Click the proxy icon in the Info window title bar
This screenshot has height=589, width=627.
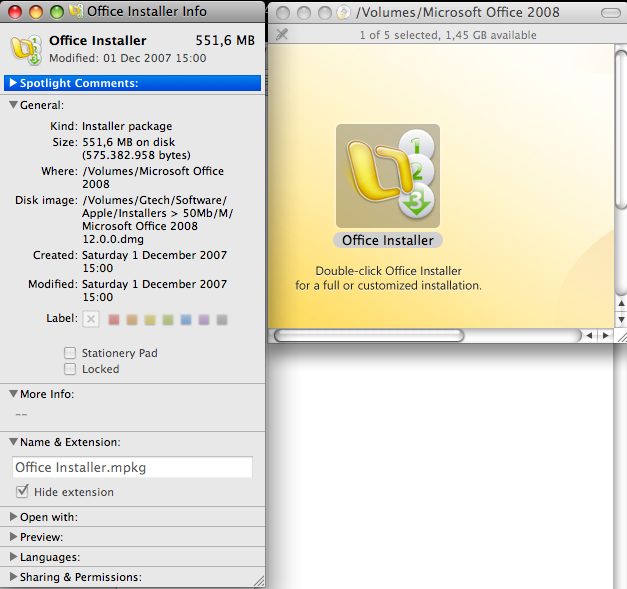click(76, 11)
